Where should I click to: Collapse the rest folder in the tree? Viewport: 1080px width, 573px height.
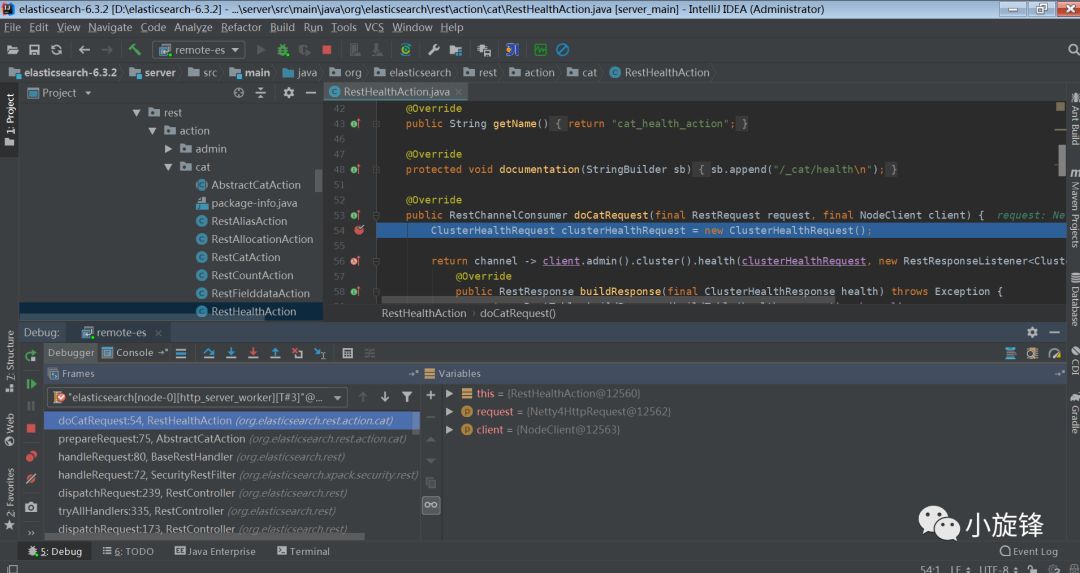pos(136,112)
